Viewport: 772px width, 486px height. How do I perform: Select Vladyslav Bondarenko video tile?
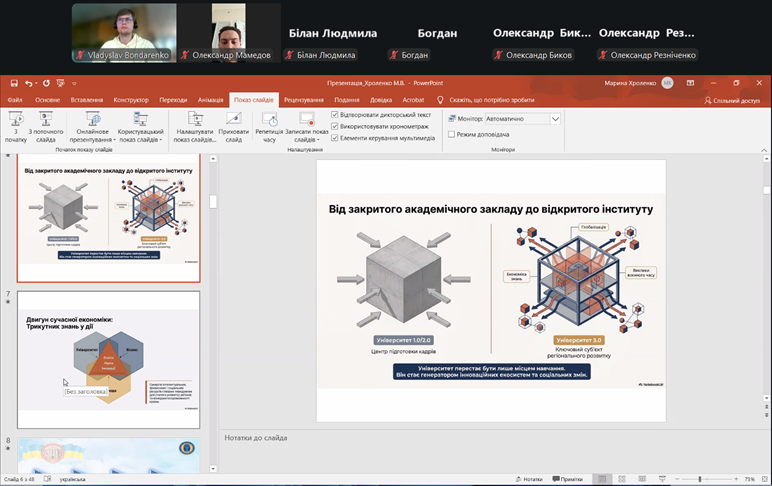(x=124, y=33)
